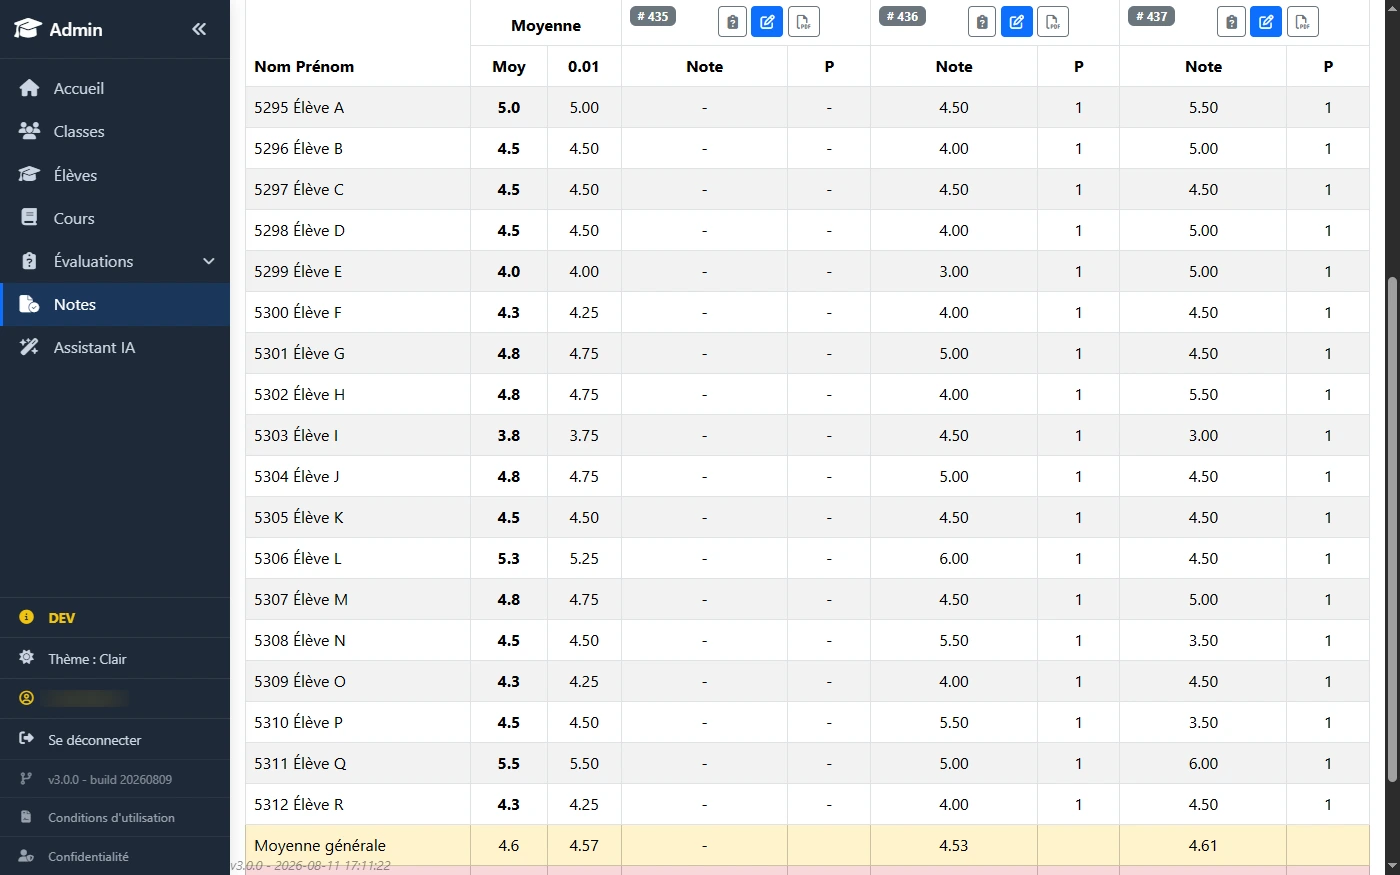The image size is (1400, 875).
Task: Collapse the sidebar with double chevron
Action: pyautogui.click(x=199, y=29)
